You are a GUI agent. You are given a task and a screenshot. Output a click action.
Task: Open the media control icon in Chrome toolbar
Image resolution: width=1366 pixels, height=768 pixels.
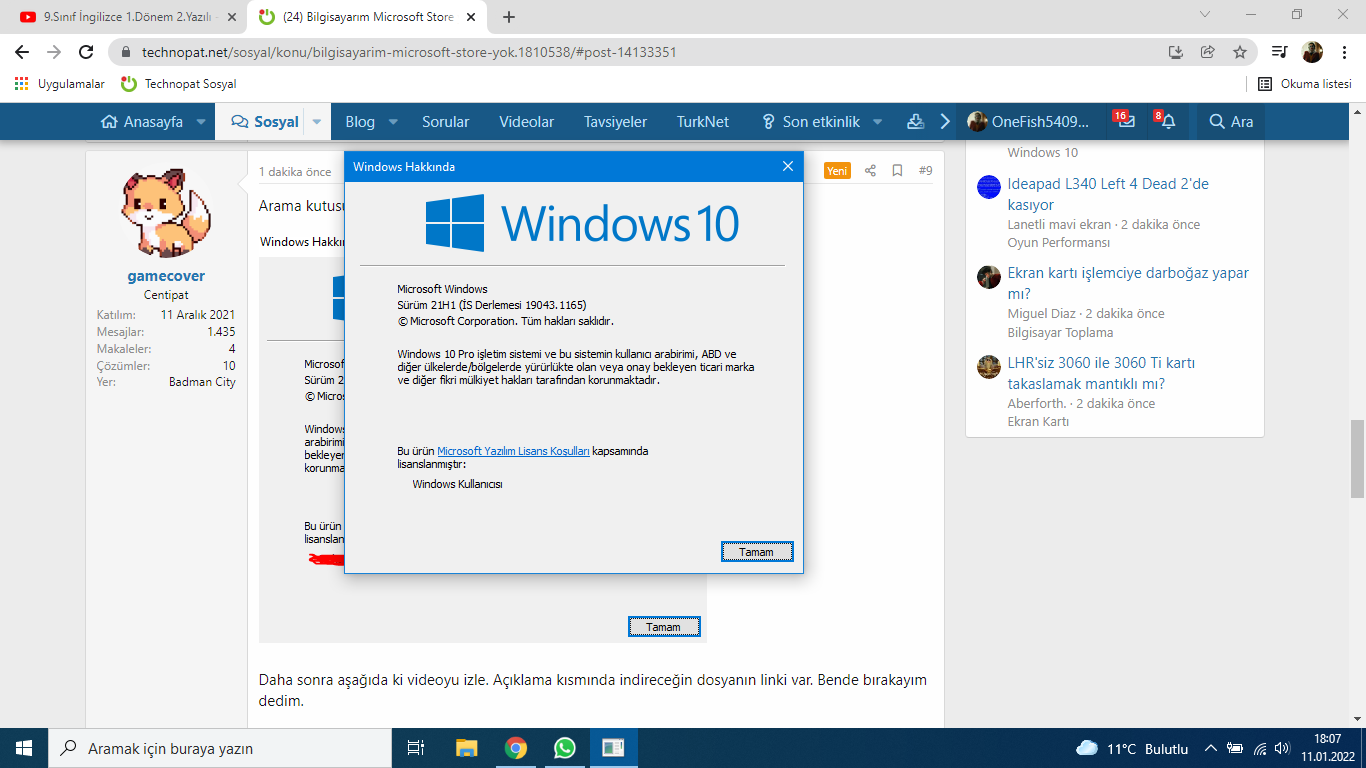point(1280,52)
